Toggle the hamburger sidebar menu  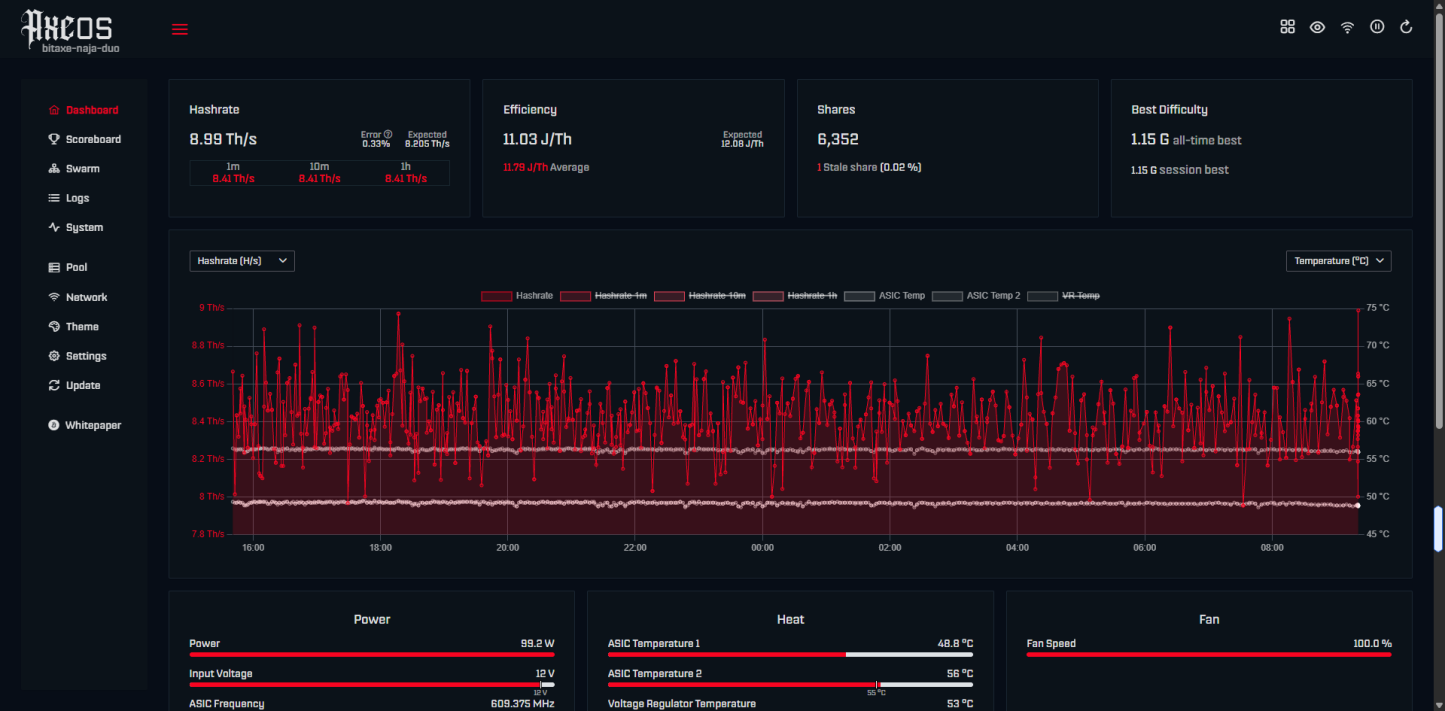pyautogui.click(x=180, y=29)
